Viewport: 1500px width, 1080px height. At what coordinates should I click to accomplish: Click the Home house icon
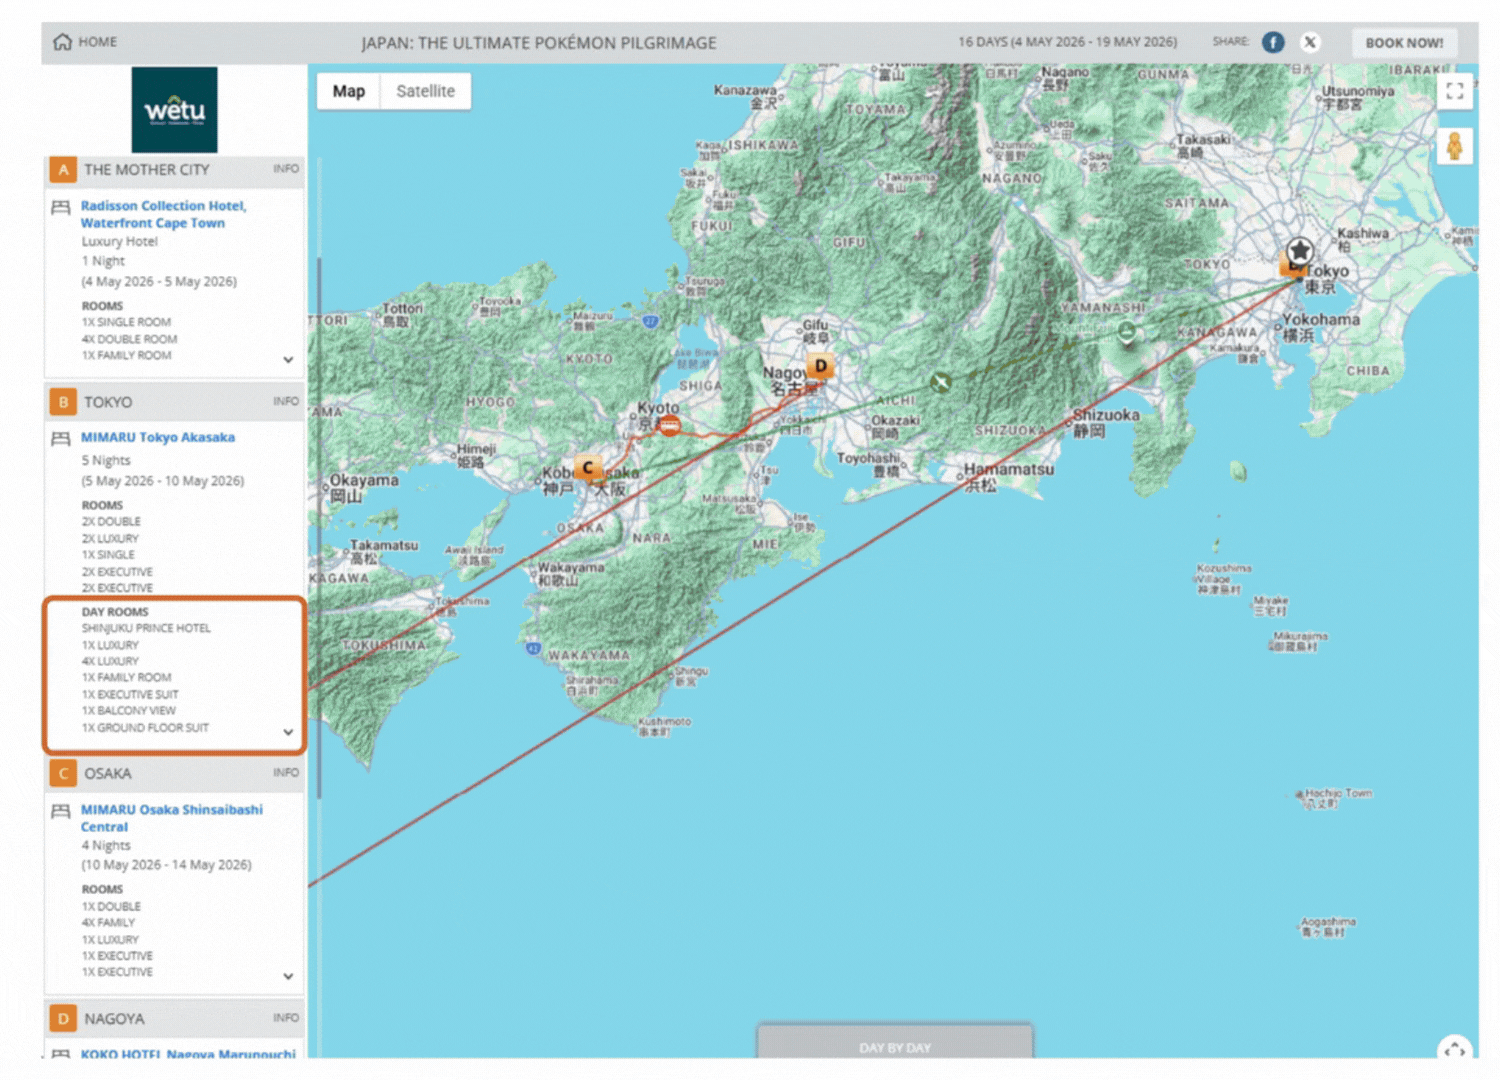pyautogui.click(x=62, y=42)
